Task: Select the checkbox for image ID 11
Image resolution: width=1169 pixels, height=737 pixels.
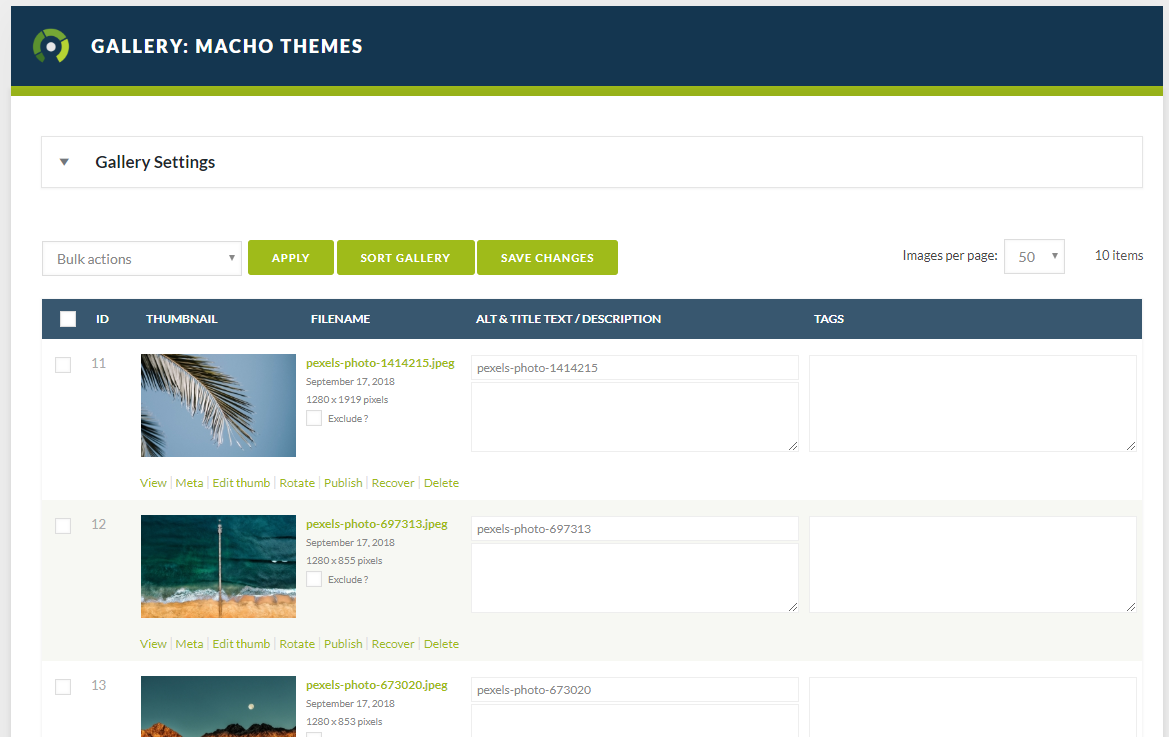Action: (63, 365)
